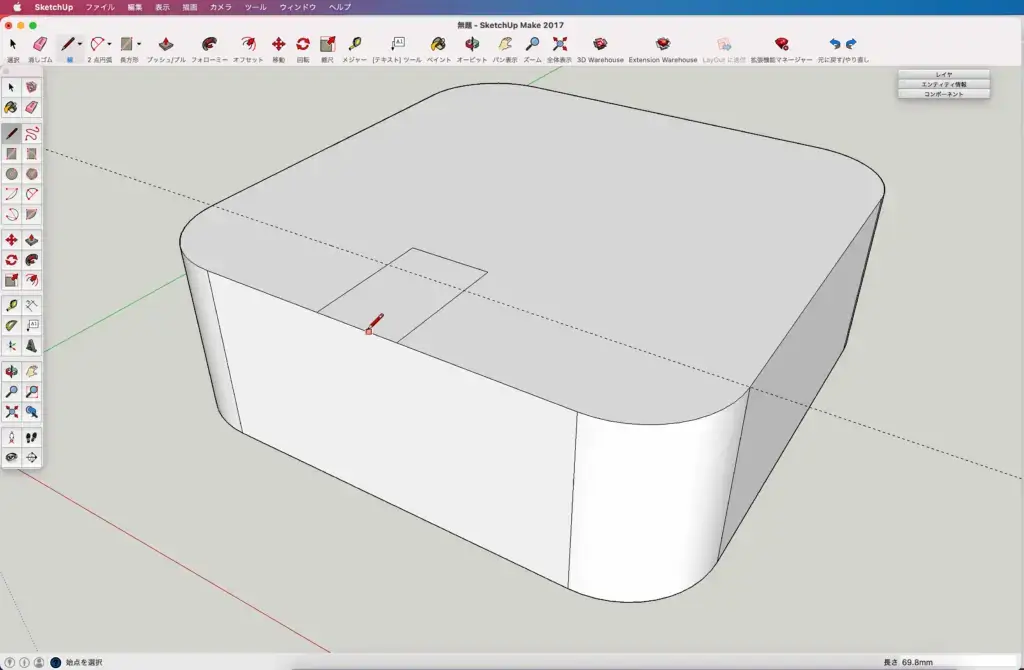Select the Axes tool in left palette

[12, 346]
